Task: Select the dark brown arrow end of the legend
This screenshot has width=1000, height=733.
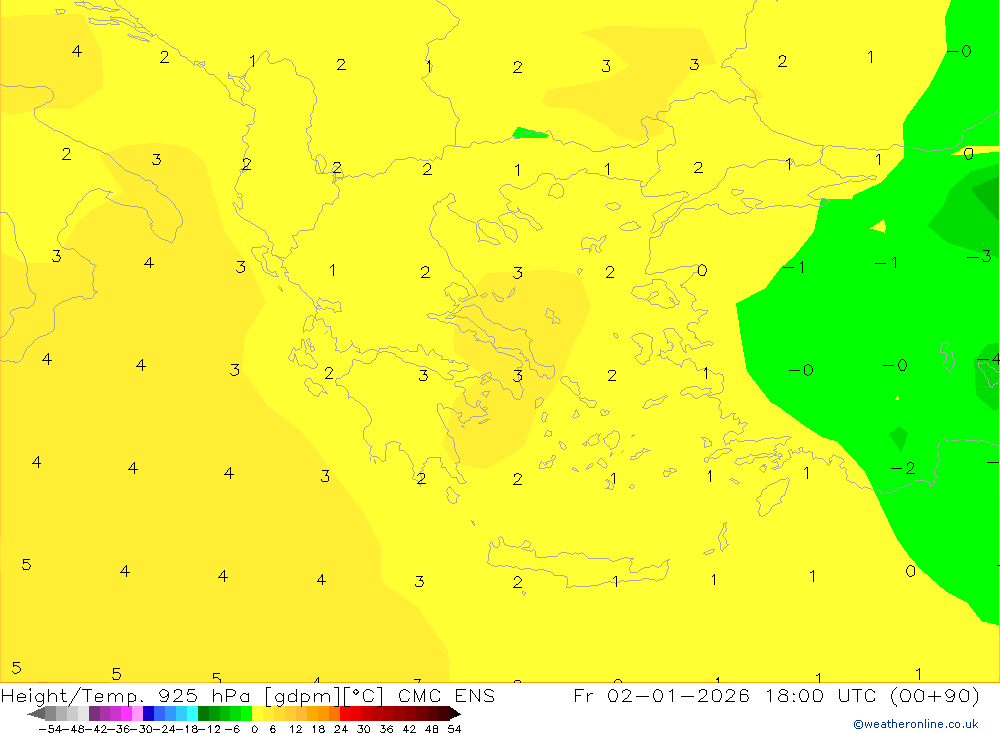Action: (455, 713)
